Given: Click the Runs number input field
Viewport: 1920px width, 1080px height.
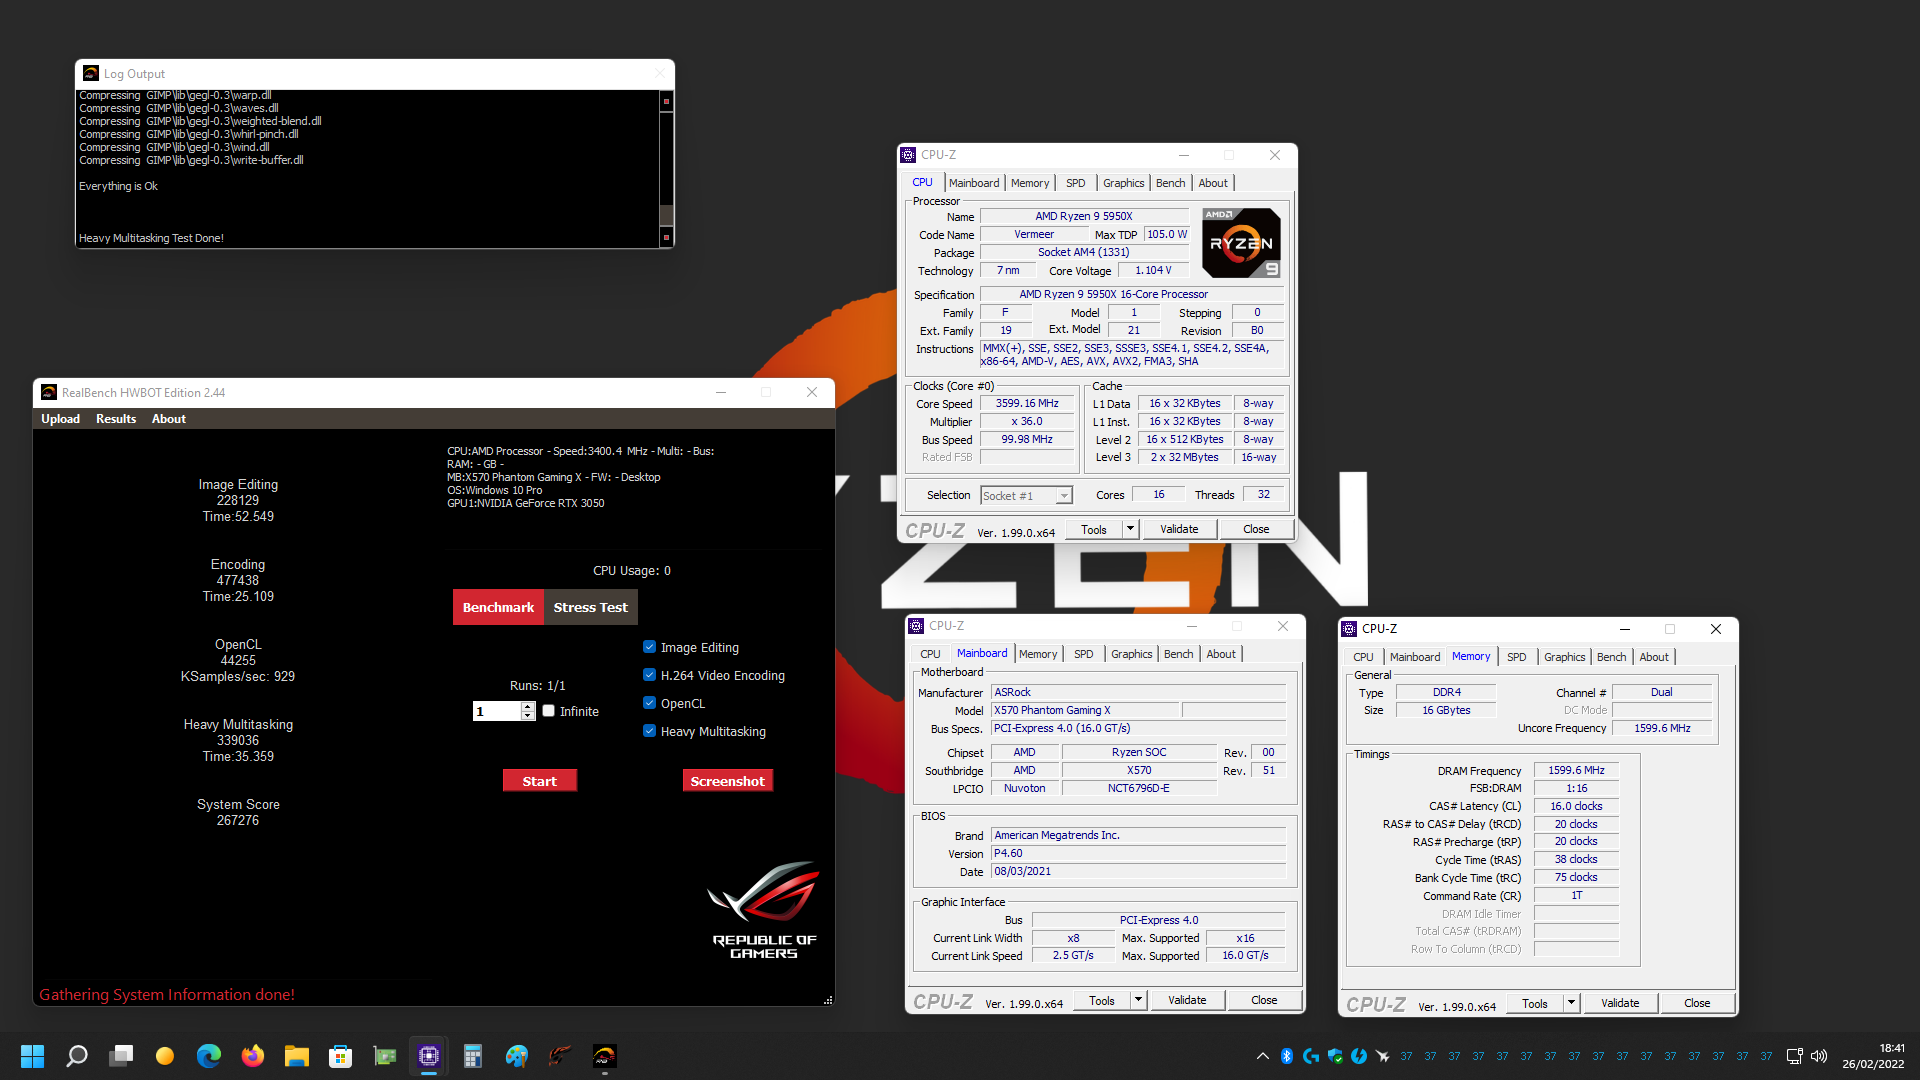Looking at the screenshot, I should point(497,711).
